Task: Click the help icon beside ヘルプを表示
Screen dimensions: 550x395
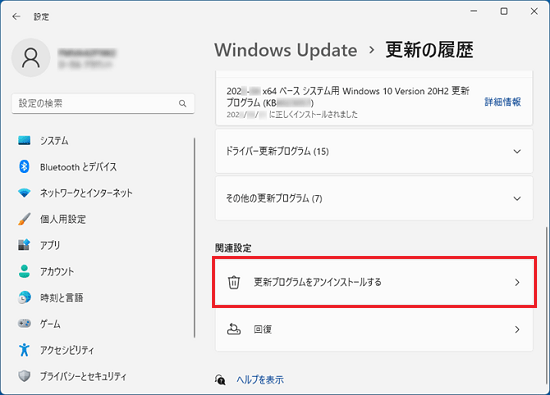Action: pyautogui.click(x=220, y=380)
